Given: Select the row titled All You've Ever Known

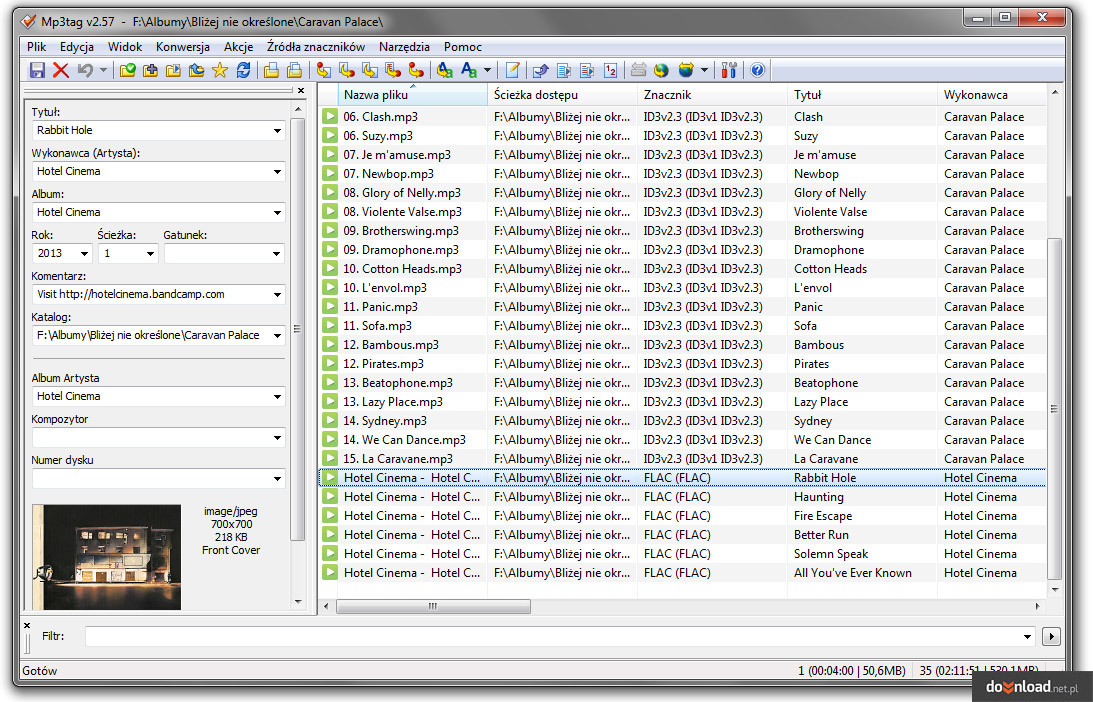Looking at the screenshot, I should tap(683, 573).
